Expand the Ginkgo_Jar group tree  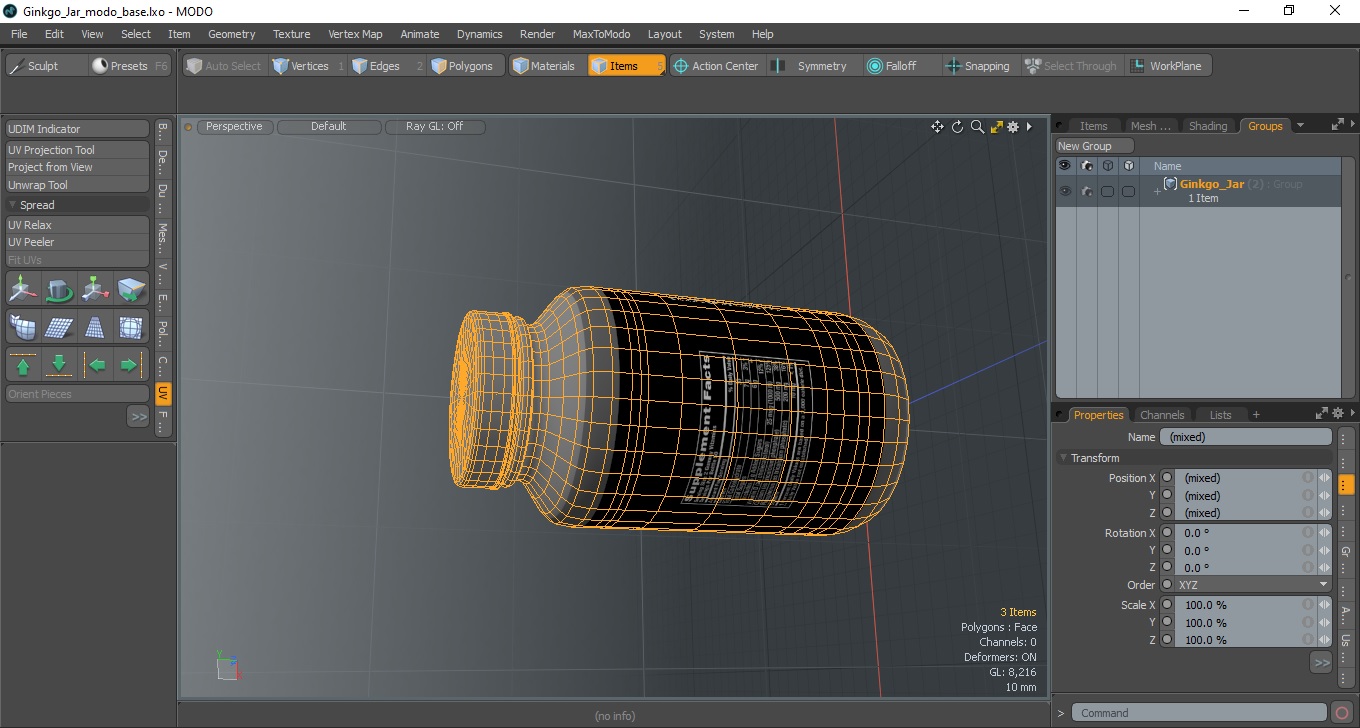coord(1157,191)
